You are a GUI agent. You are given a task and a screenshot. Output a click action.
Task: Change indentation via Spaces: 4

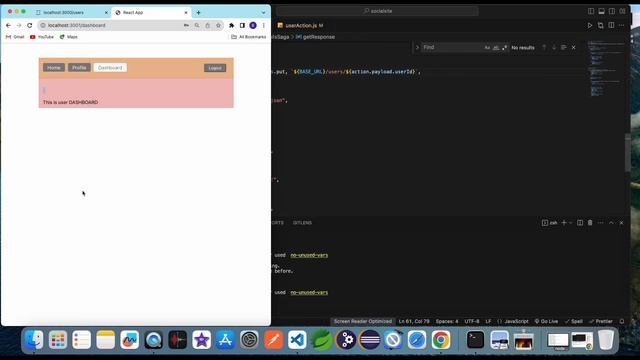[447, 321]
